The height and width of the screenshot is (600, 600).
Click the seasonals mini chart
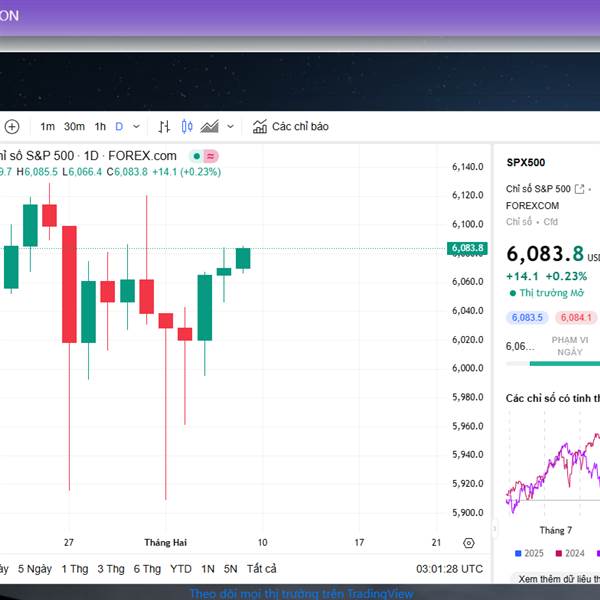pyautogui.click(x=553, y=465)
